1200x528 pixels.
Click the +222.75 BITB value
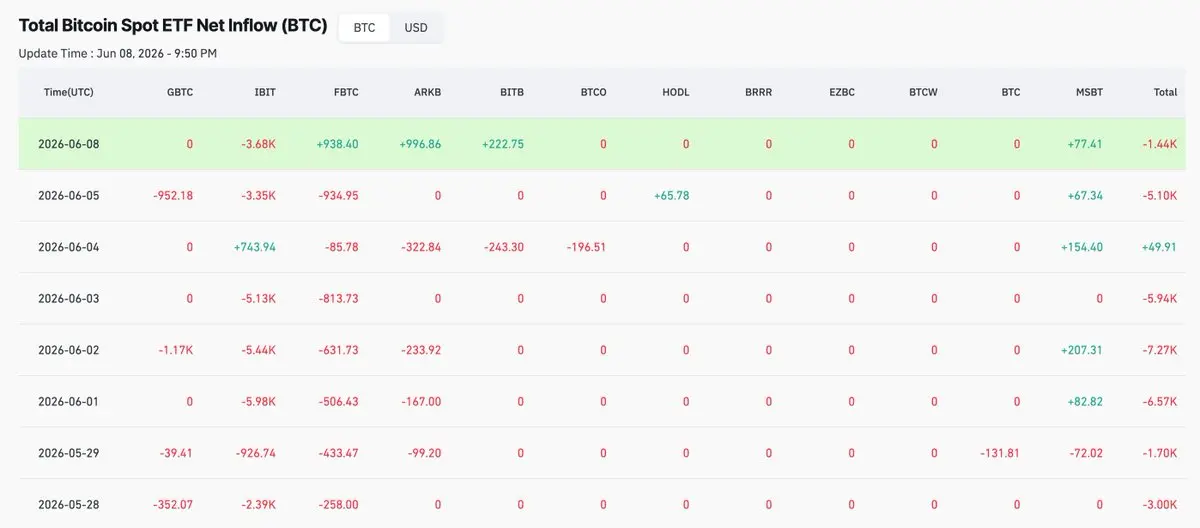point(502,144)
